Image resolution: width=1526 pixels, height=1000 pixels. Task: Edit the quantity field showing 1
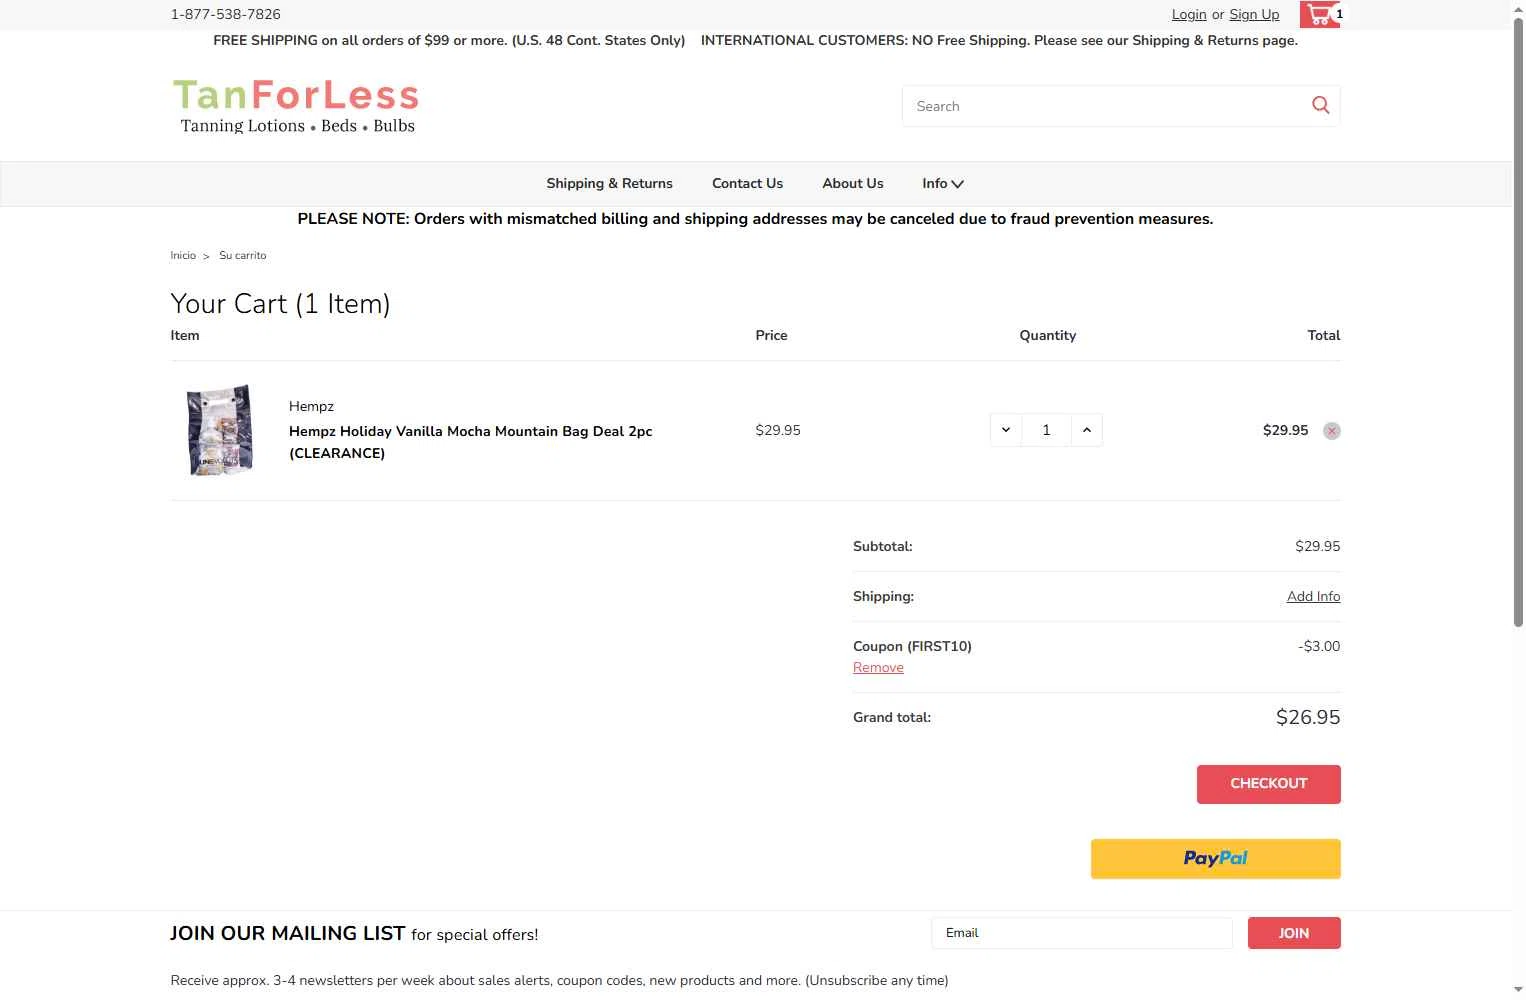pyautogui.click(x=1046, y=430)
